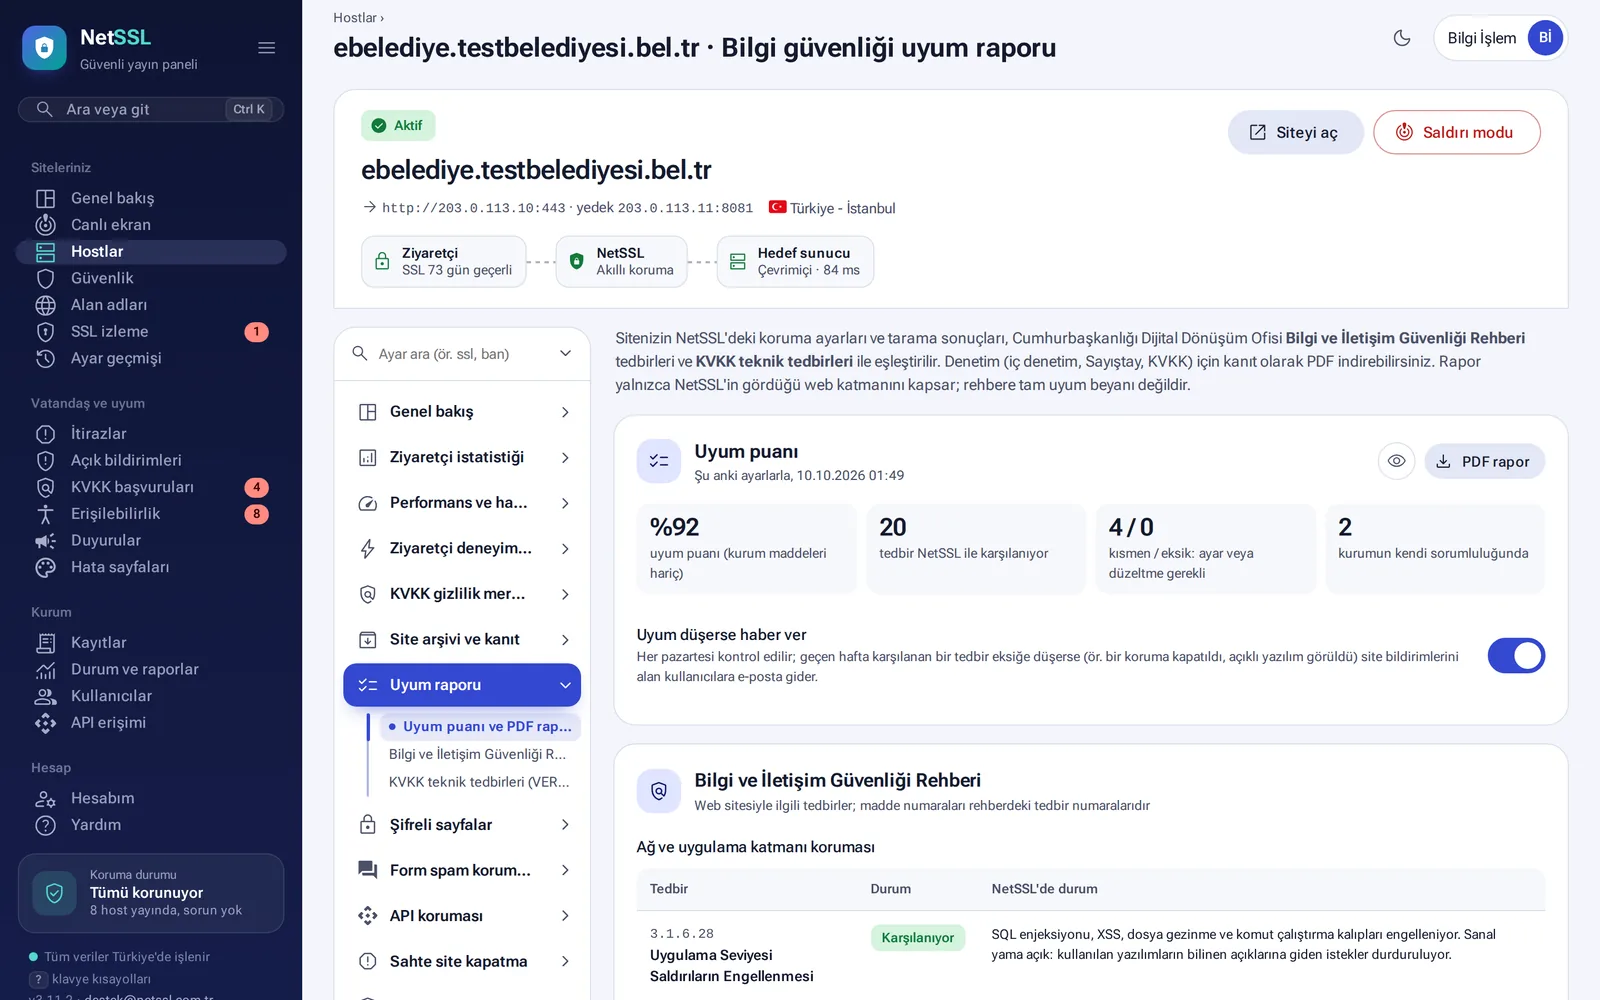Open KVKK başvuruları in the sidebar

click(x=151, y=487)
